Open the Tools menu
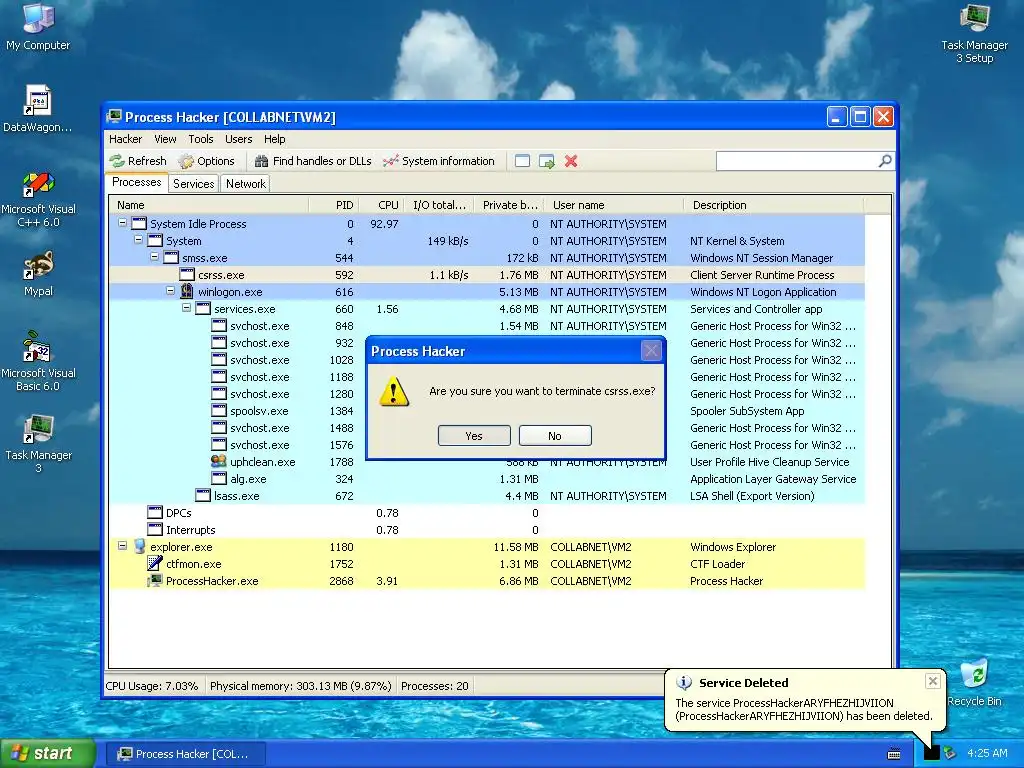The width and height of the screenshot is (1024, 768). coord(200,139)
